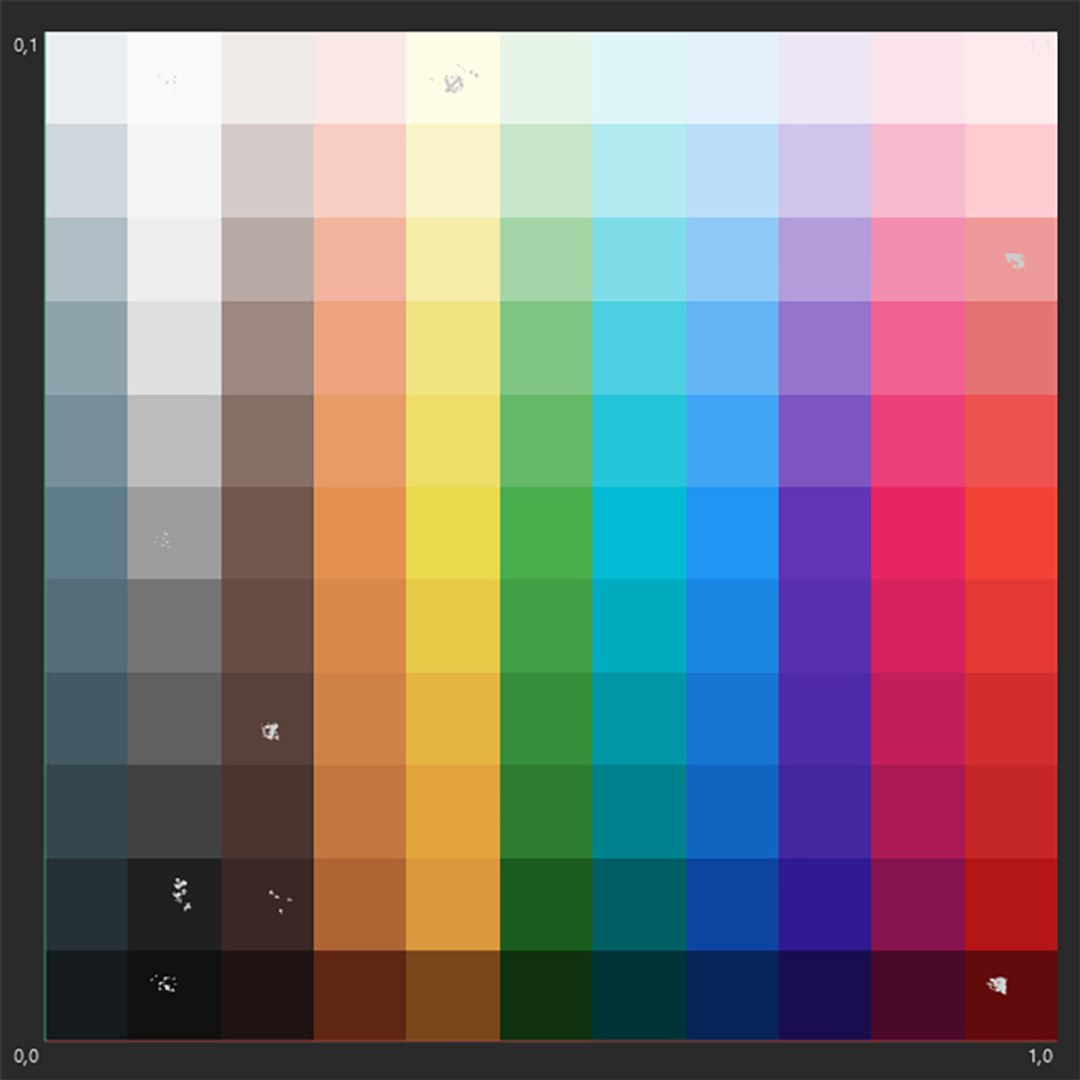Pick the darkest blue-grey swatch
The height and width of the screenshot is (1080, 1080).
click(86, 995)
